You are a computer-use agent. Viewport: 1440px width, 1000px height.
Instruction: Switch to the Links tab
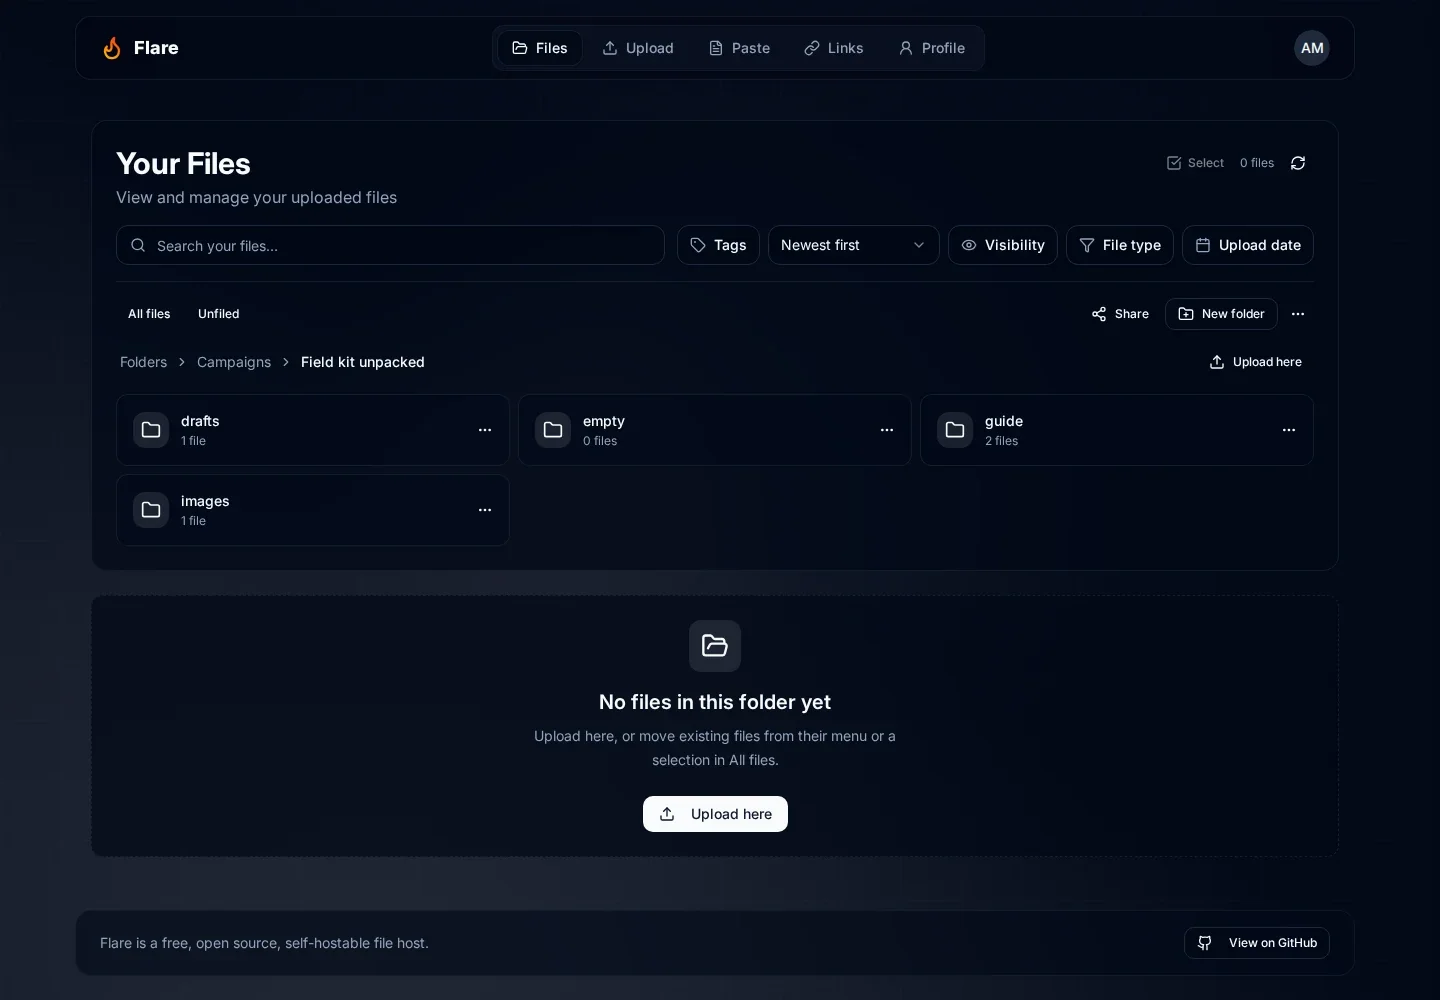click(834, 48)
